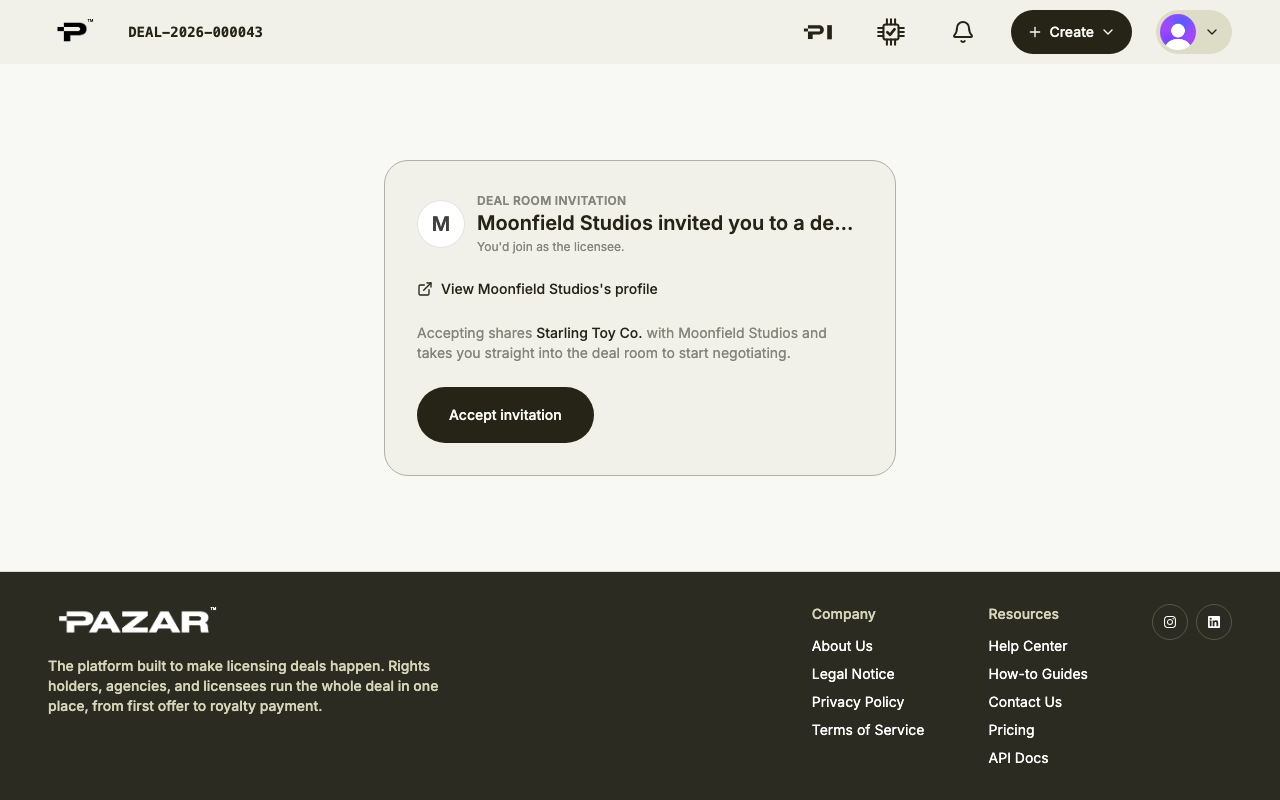
Task: Show notifications via the bell icon
Action: coord(963,32)
